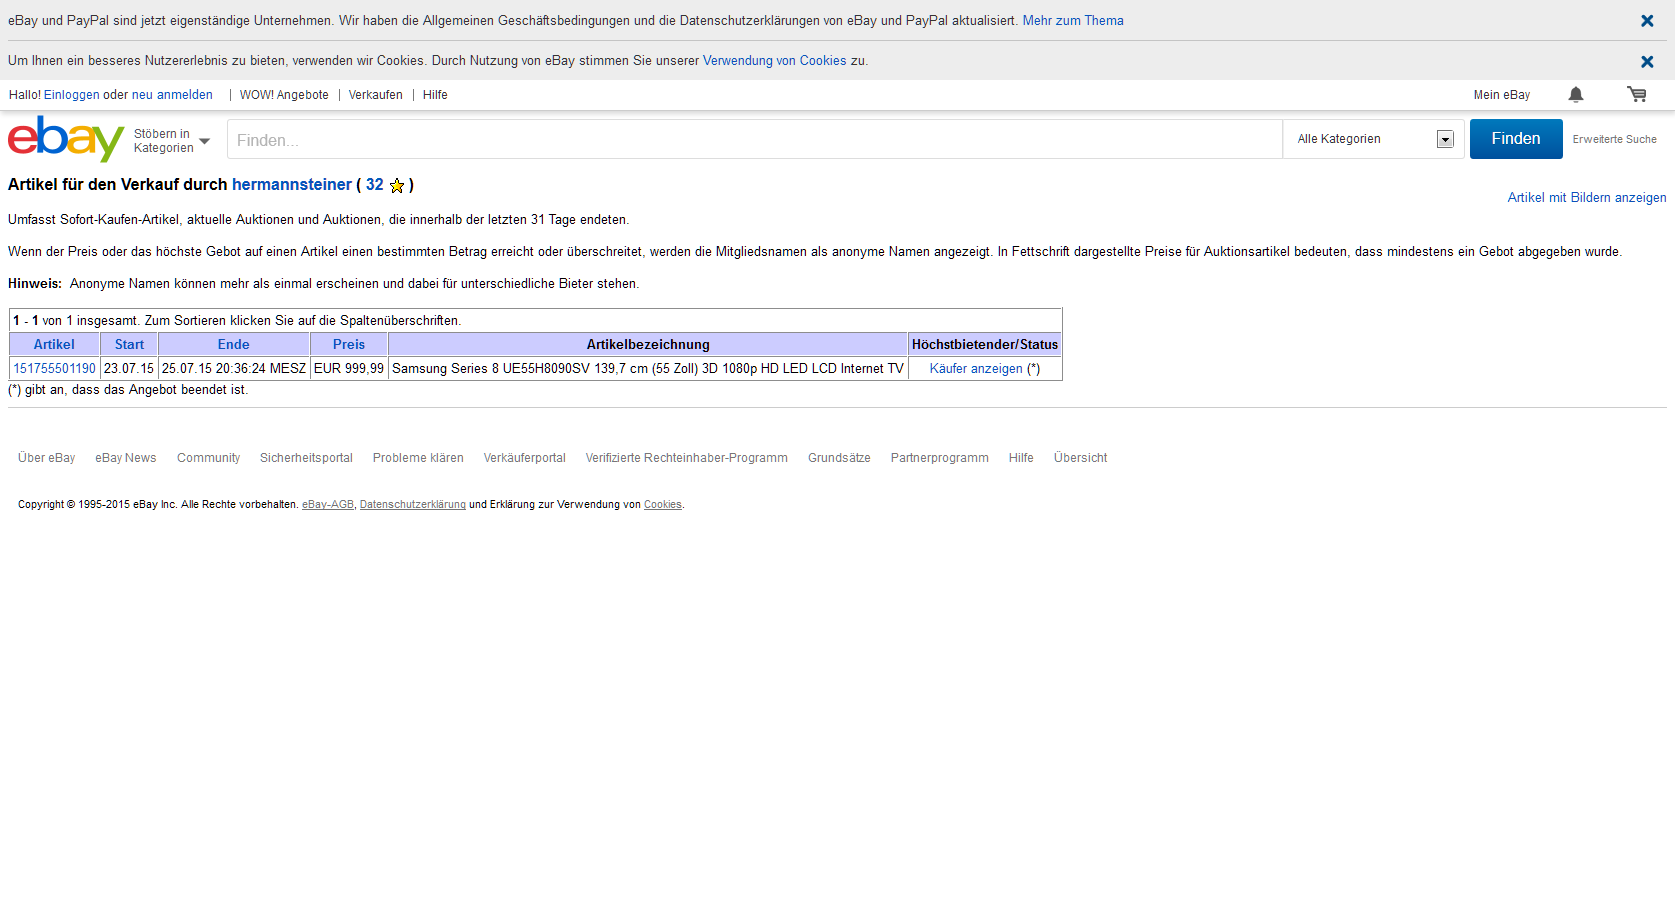This screenshot has width=1675, height=904.
Task: Open Über eBay footer link
Action: 47,458
